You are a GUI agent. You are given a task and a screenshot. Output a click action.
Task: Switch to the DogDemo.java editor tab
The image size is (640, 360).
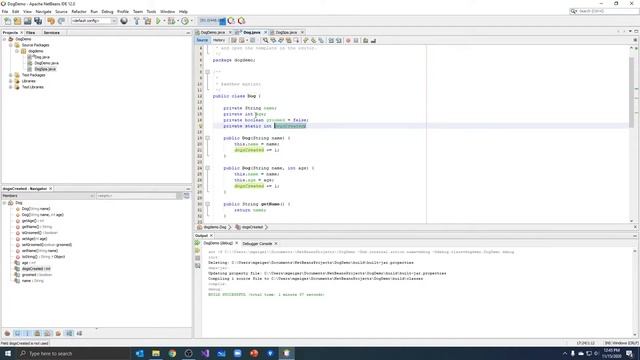click(213, 32)
